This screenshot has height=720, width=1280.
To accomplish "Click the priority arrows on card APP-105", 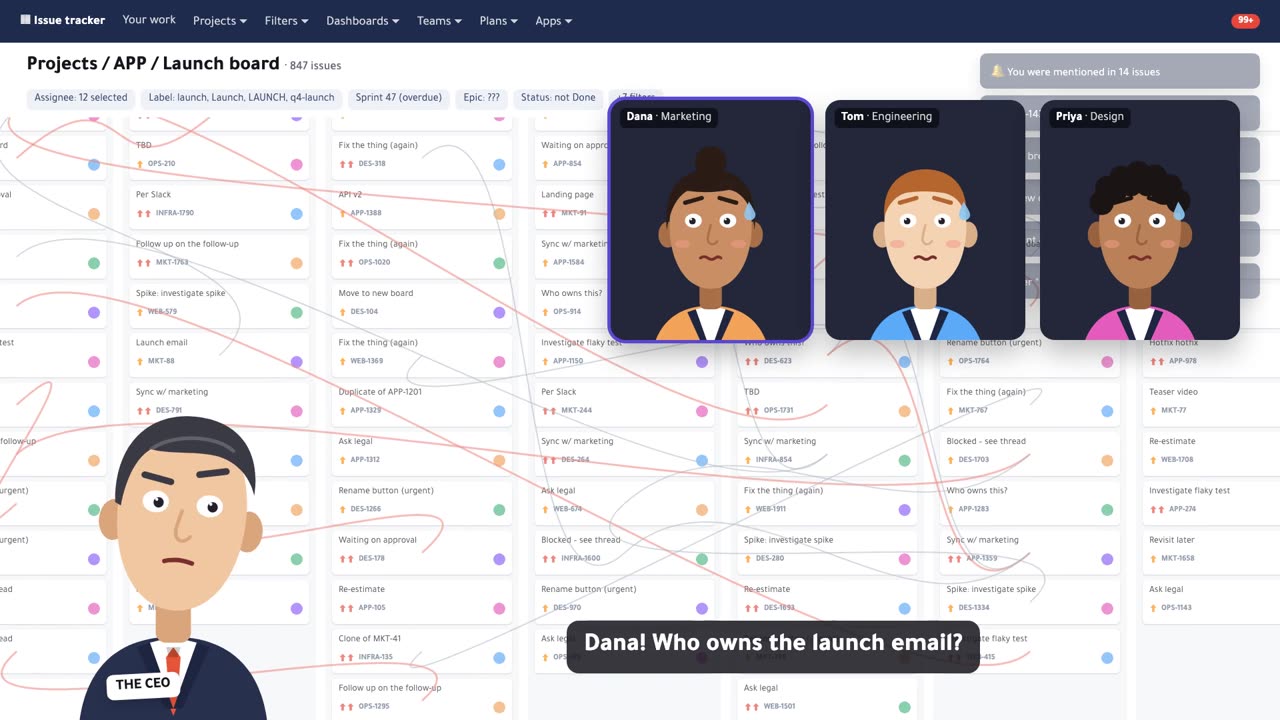I will coord(347,608).
